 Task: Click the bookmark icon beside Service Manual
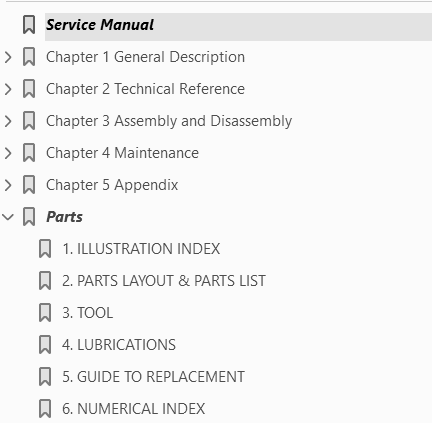29,25
